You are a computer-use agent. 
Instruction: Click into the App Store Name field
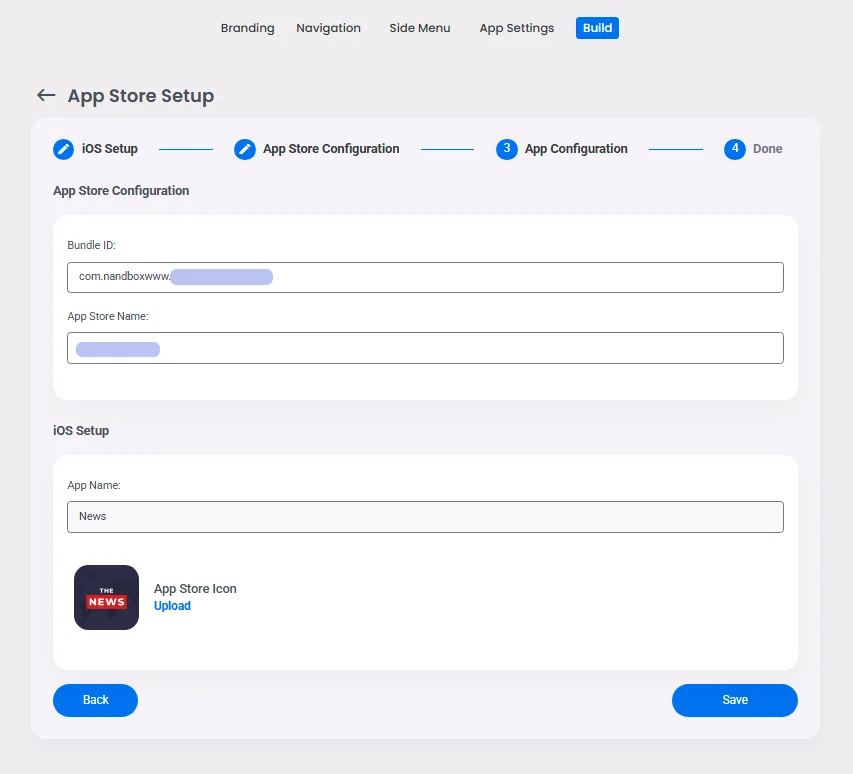[425, 348]
